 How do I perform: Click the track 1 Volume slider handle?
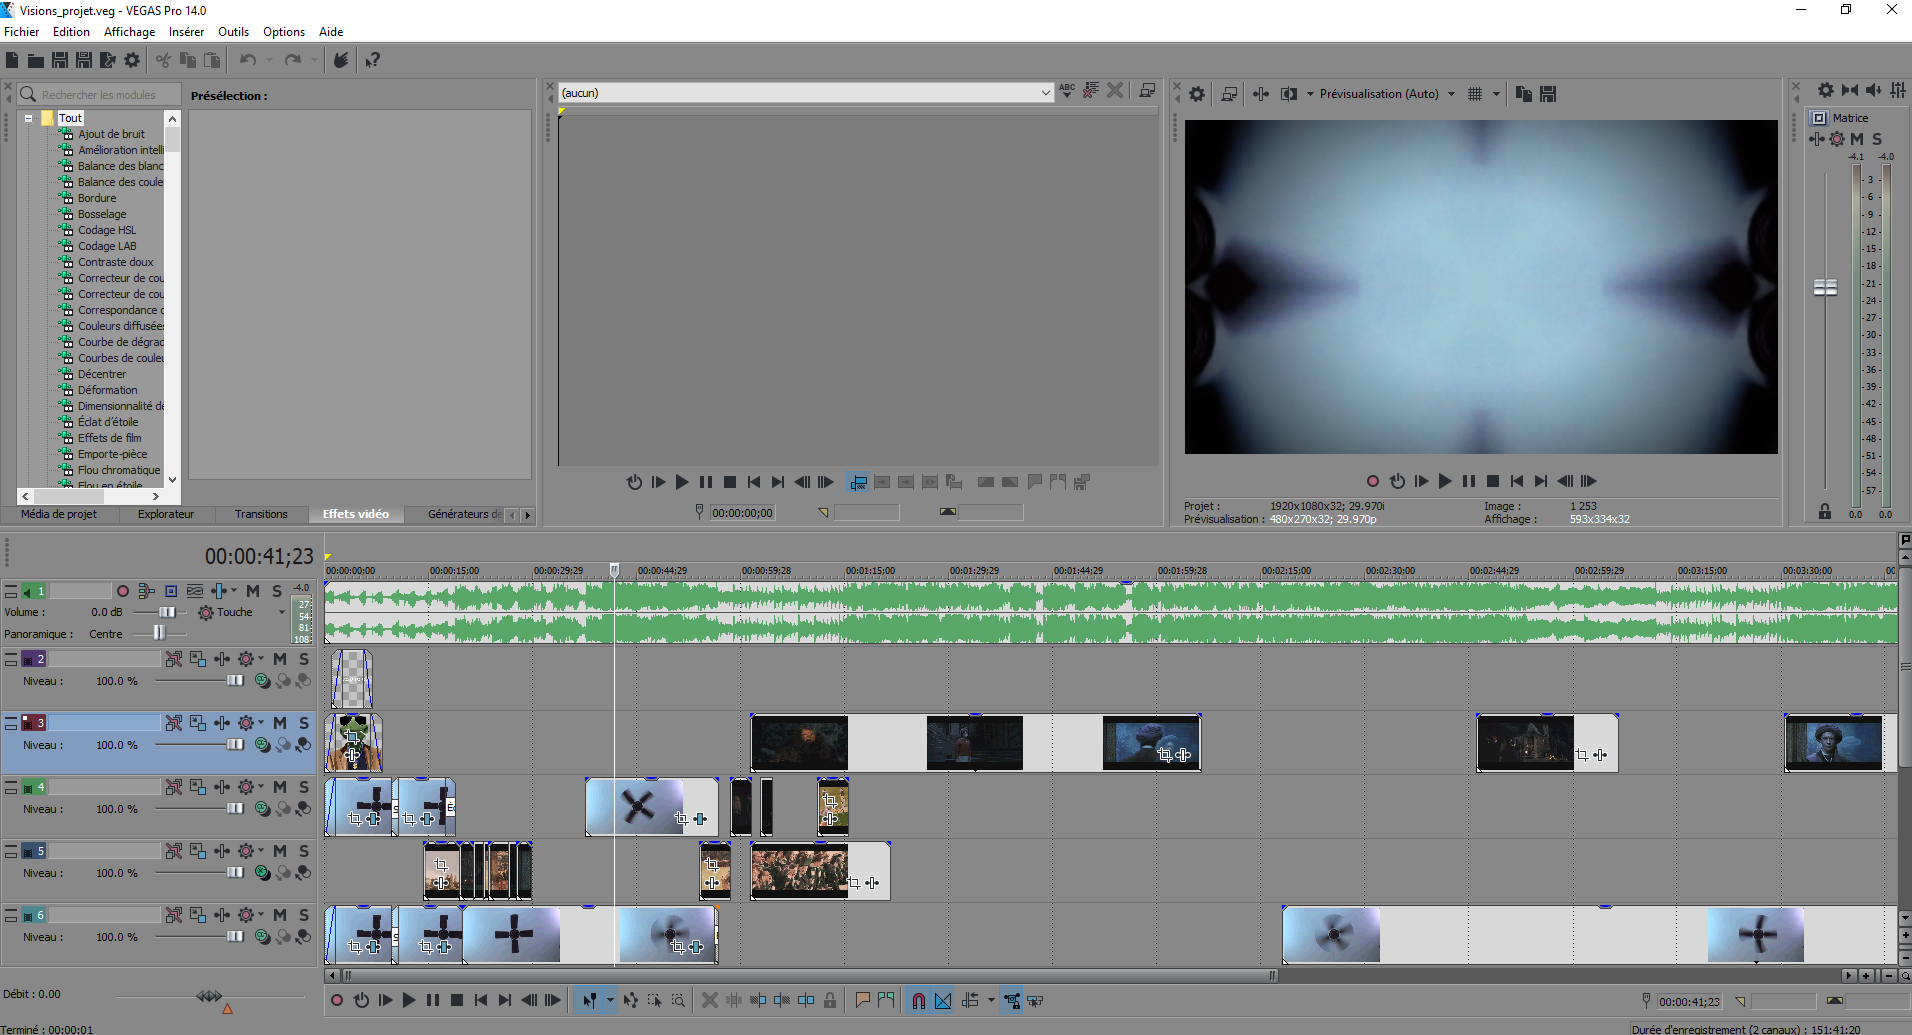[167, 612]
